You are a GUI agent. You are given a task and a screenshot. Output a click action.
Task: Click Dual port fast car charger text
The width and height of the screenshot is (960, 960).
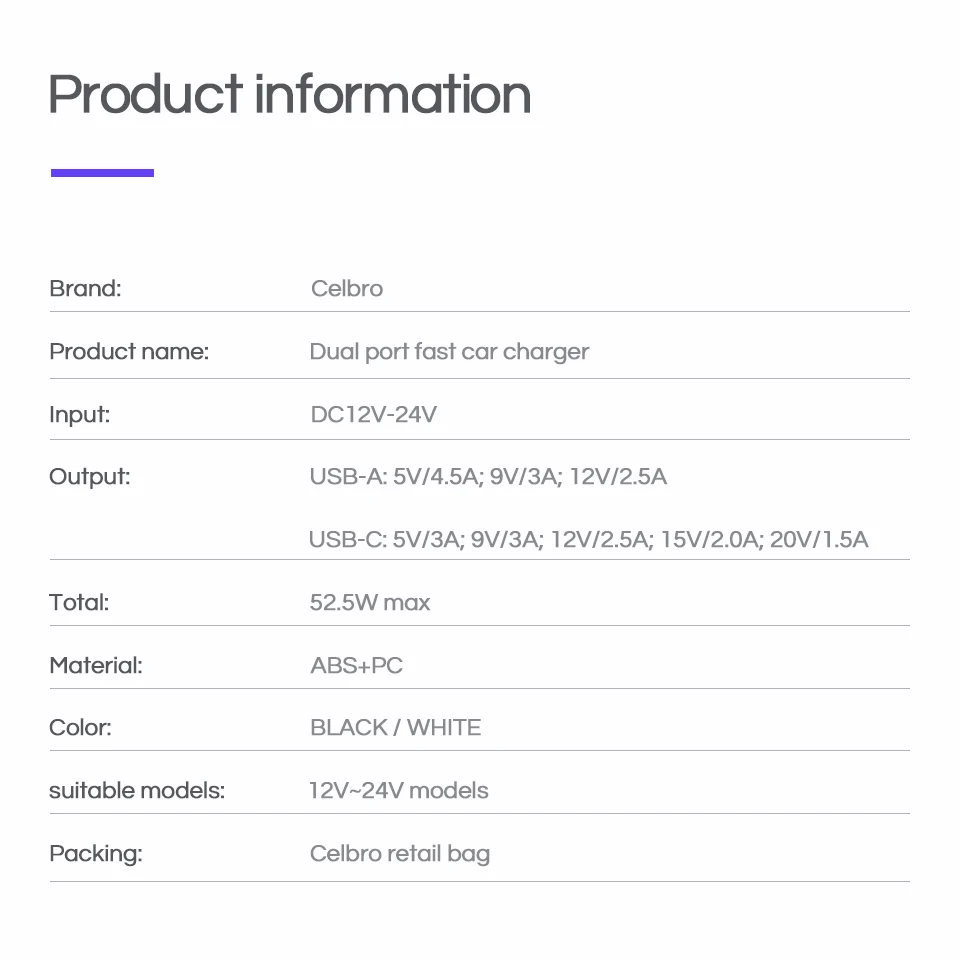pyautogui.click(x=449, y=352)
